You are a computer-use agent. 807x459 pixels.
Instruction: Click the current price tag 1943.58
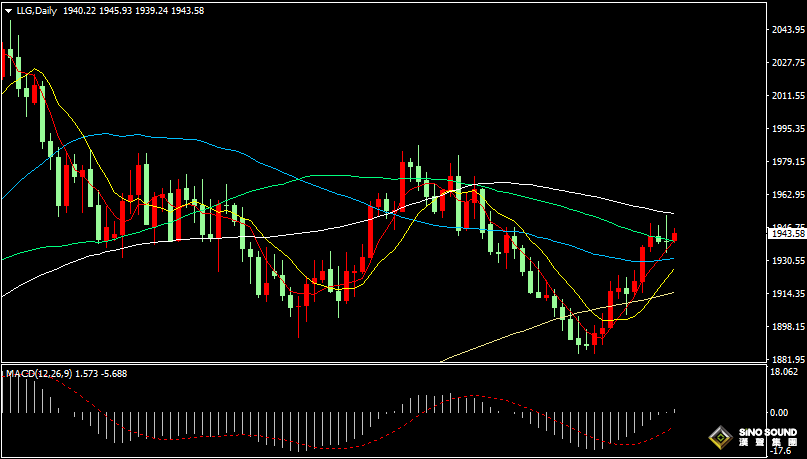[x=787, y=234]
